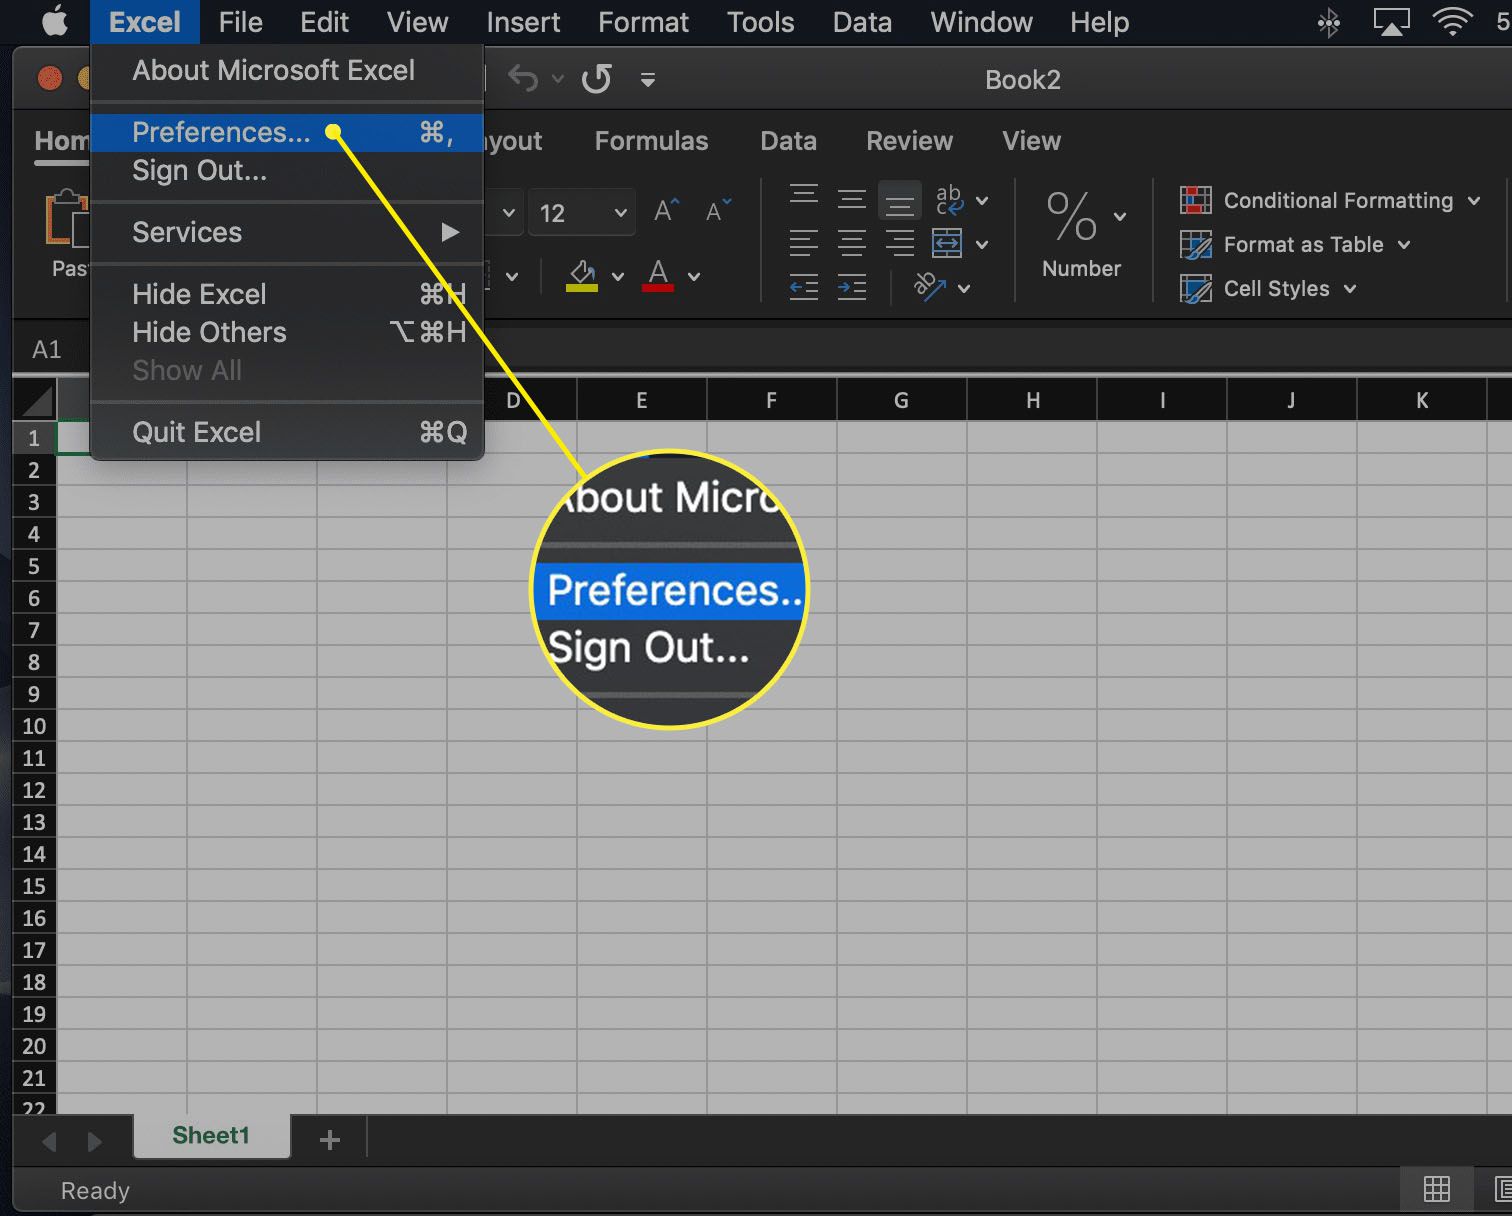Switch to Normal view grid icon
Image resolution: width=1512 pixels, height=1216 pixels.
tap(1437, 1189)
